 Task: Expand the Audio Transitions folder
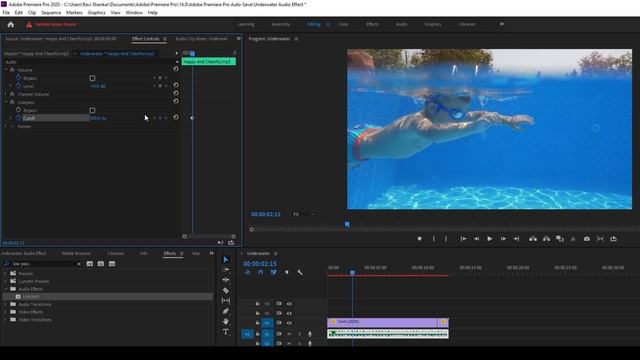pyautogui.click(x=6, y=304)
